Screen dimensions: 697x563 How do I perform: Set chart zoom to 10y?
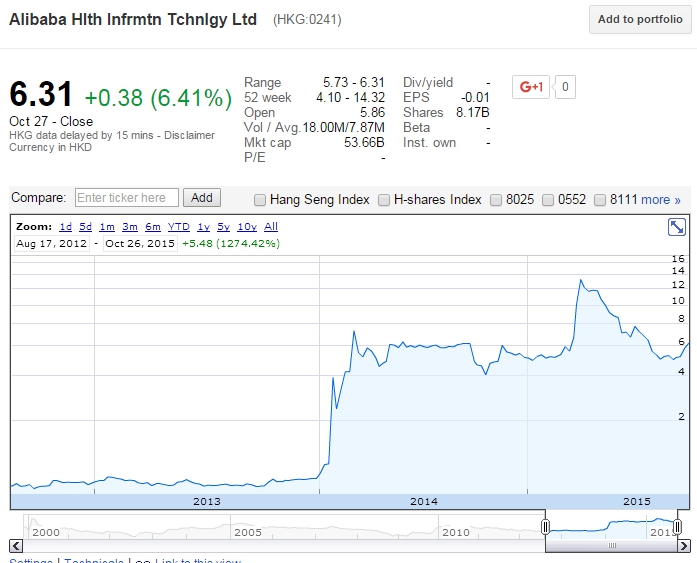(247, 227)
